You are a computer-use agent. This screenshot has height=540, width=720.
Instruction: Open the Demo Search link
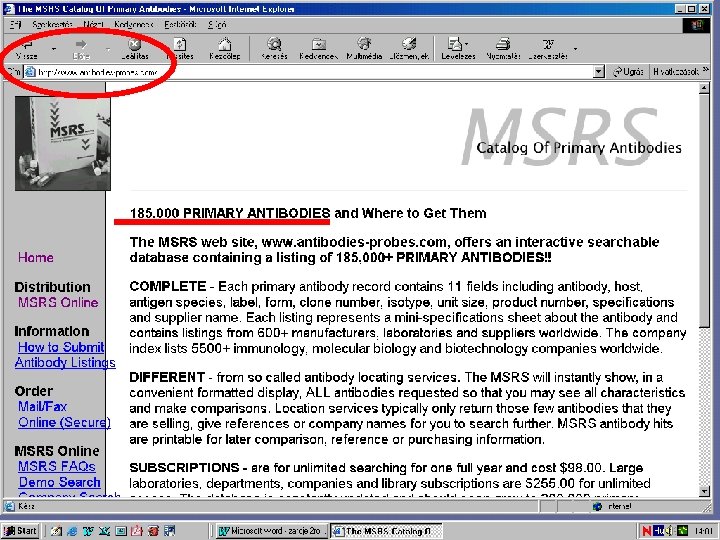pos(60,482)
